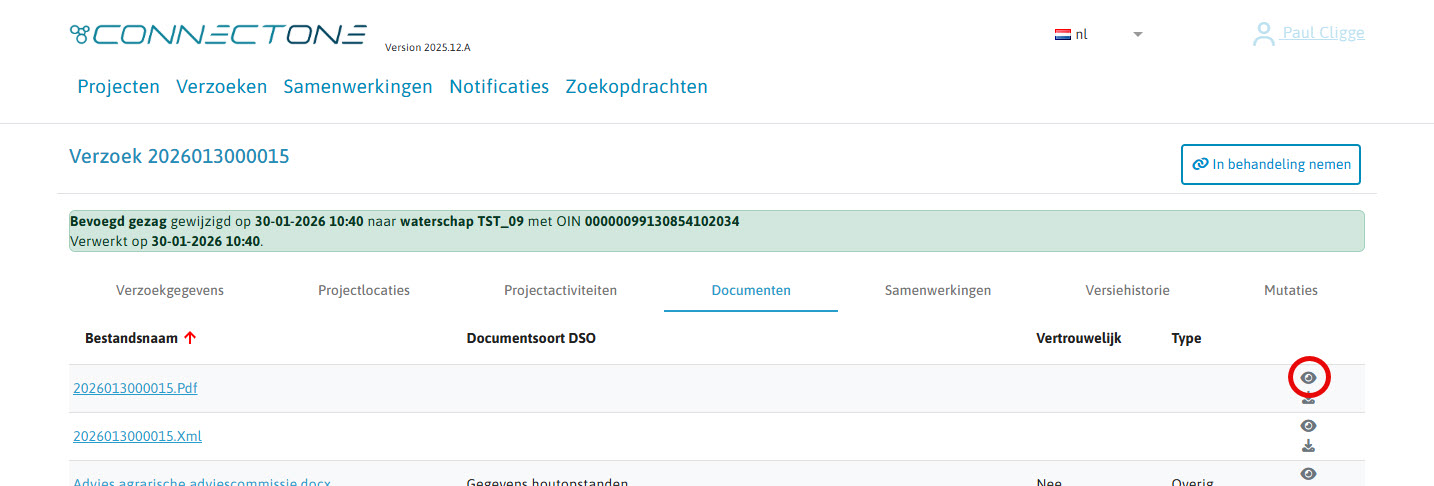The width and height of the screenshot is (1434, 486).
Task: Click the Verwerkt op 30-01-2026 10:40 text
Action: pos(167,241)
